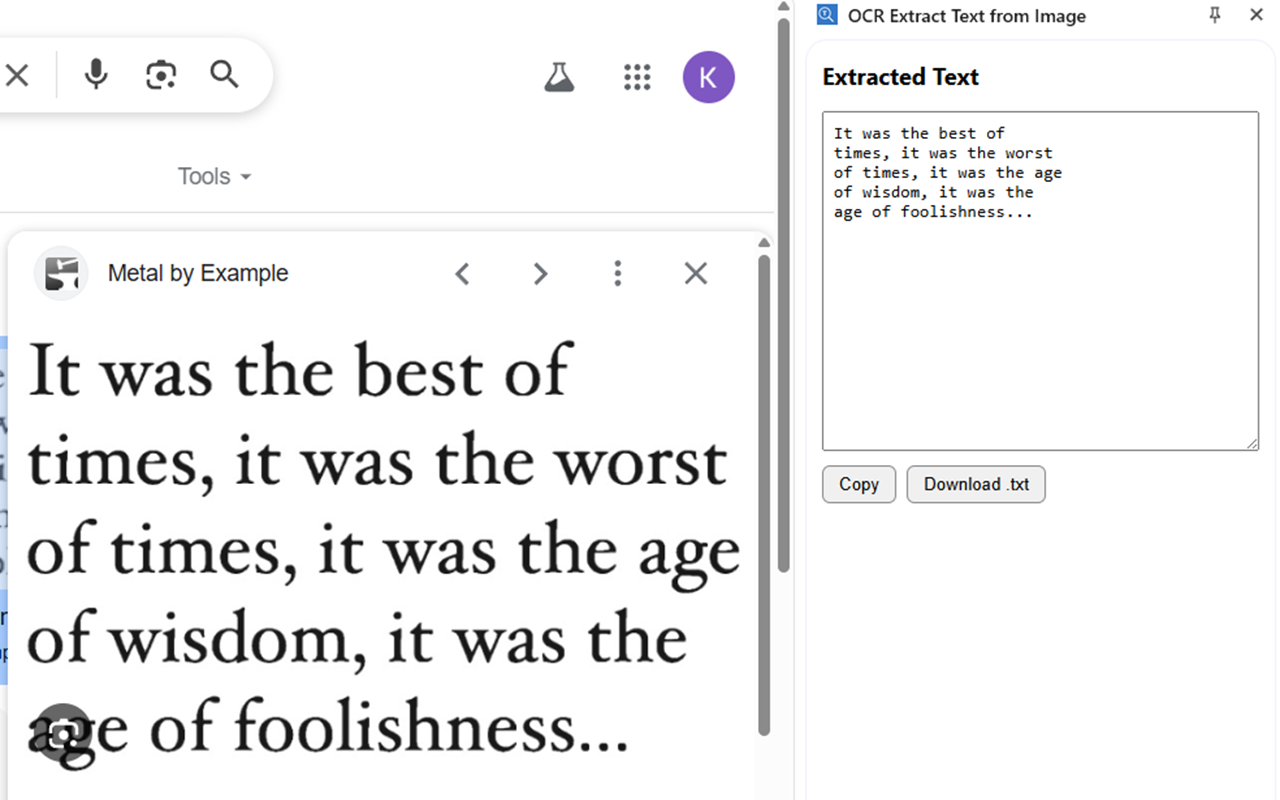Click the Lens icon on the image

pyautogui.click(x=63, y=735)
